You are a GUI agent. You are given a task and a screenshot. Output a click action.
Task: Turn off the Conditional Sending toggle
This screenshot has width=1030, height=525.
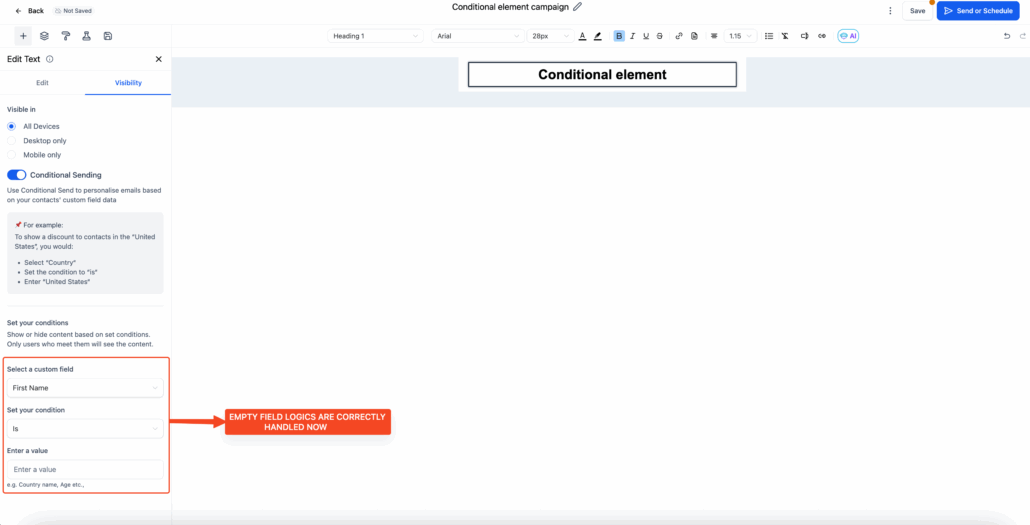(x=16, y=175)
